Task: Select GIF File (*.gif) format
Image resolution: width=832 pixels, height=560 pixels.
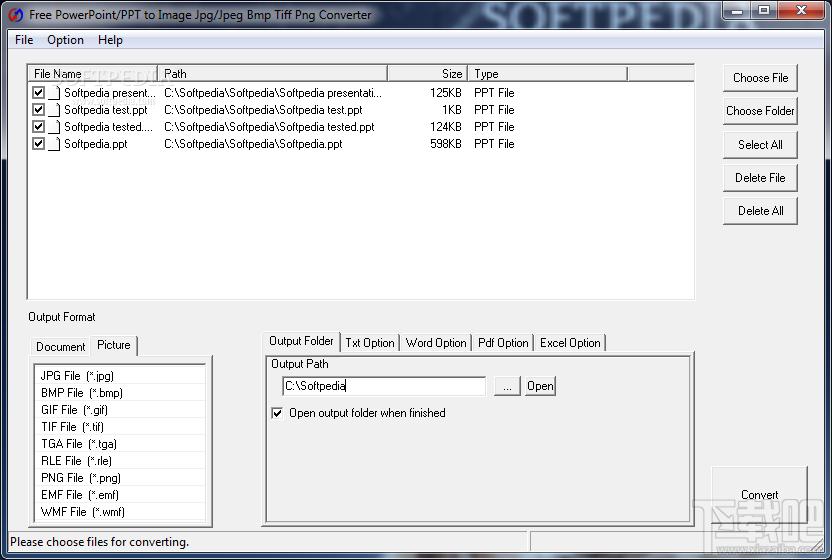Action: pyautogui.click(x=119, y=410)
